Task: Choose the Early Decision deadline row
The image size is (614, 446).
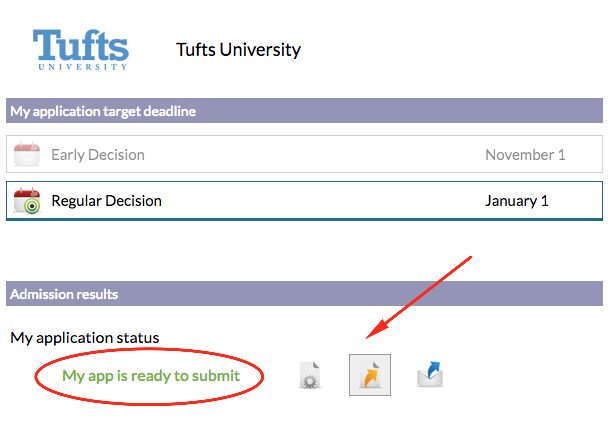Action: 304,154
